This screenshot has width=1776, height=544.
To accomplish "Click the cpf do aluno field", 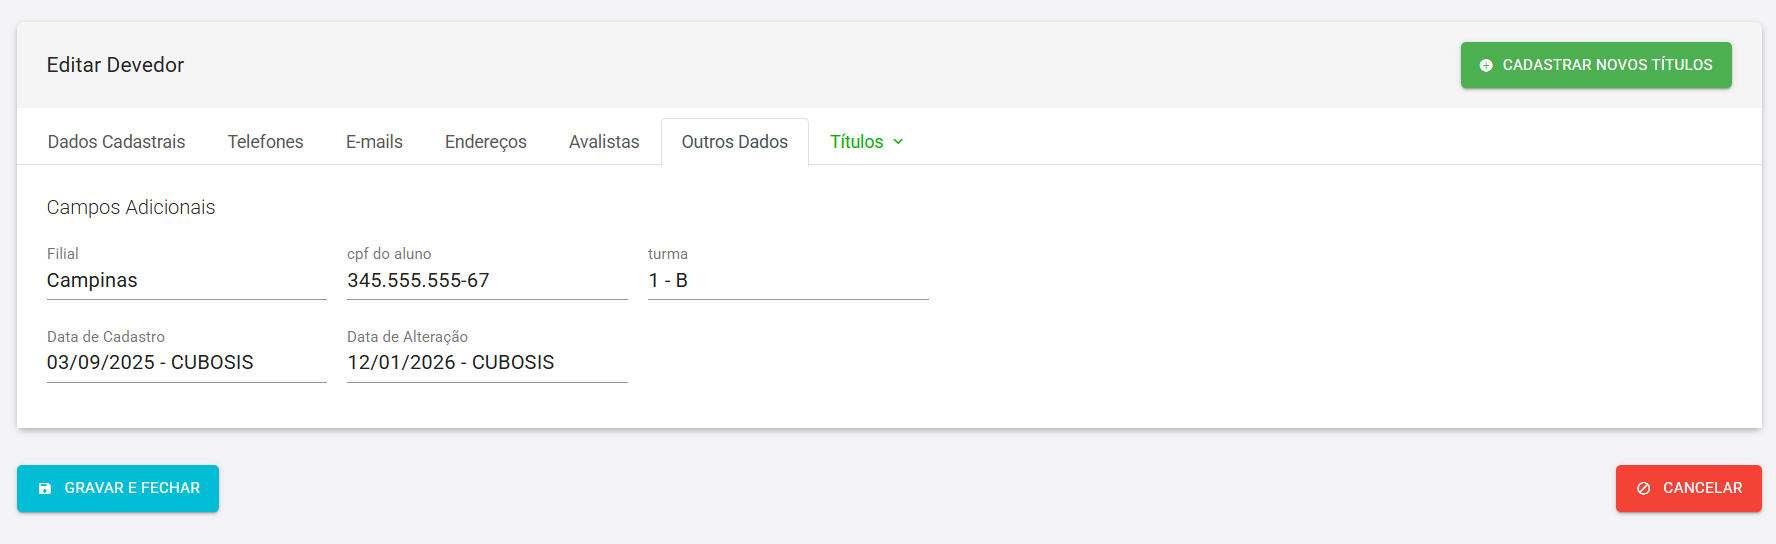I will point(487,281).
